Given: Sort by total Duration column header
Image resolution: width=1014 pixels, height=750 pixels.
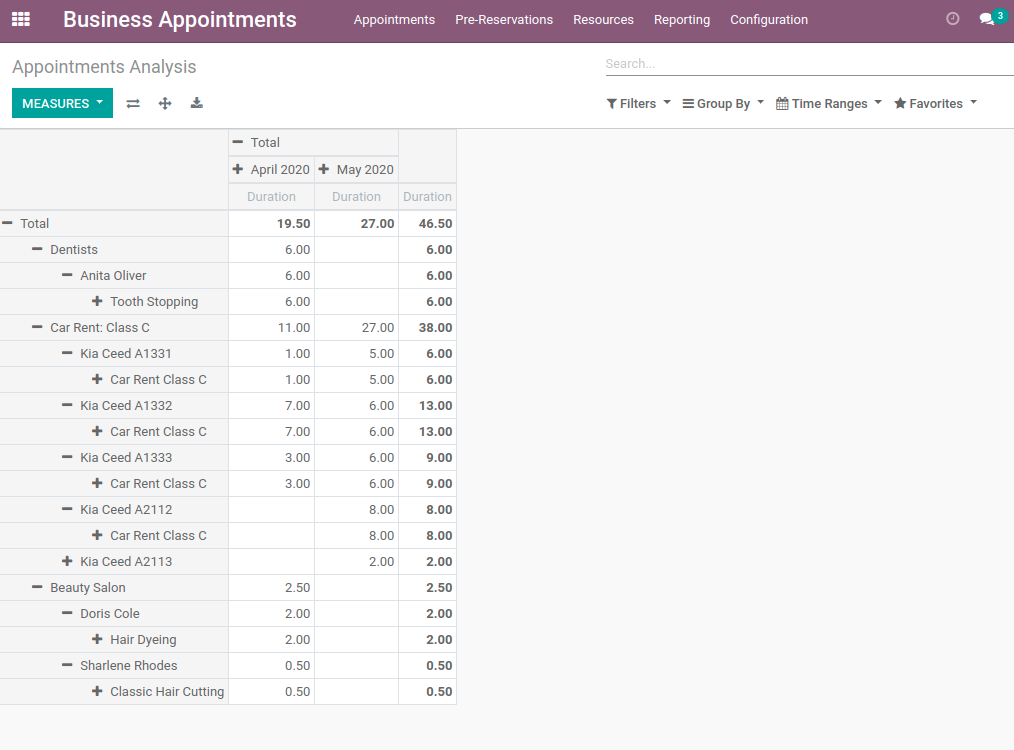Looking at the screenshot, I should click(x=427, y=197).
